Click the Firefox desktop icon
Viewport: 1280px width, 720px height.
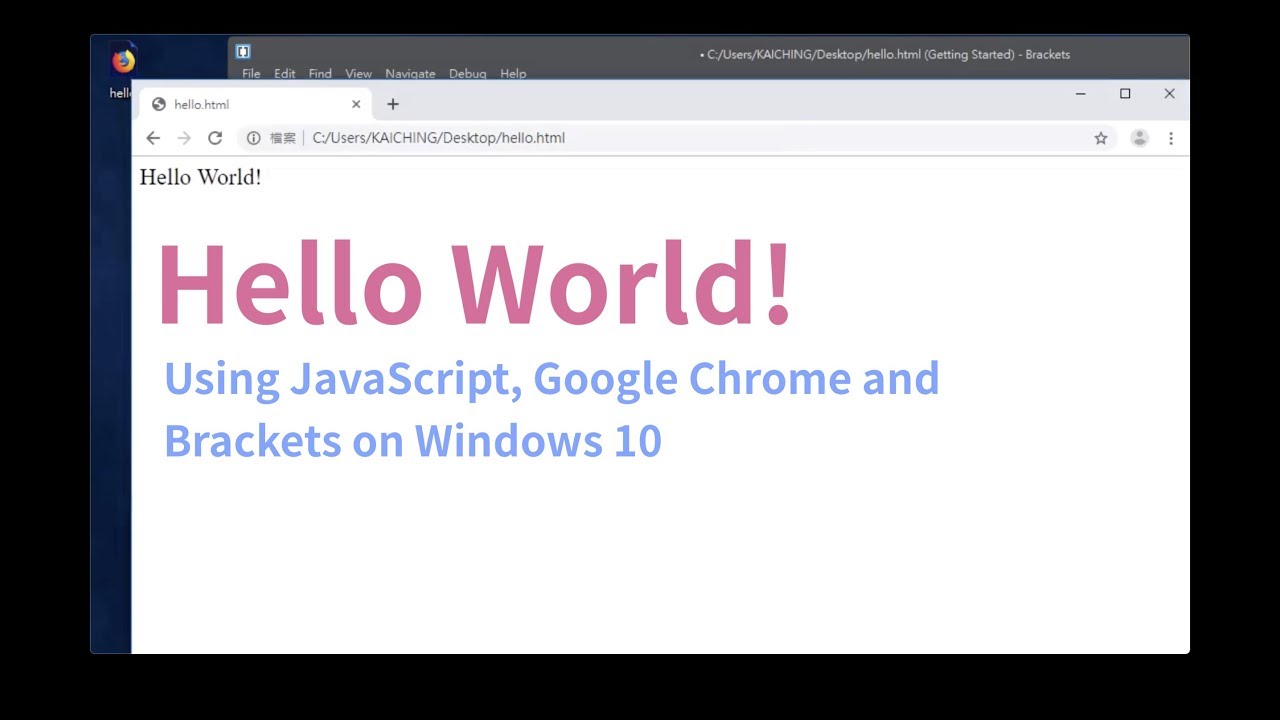pyautogui.click(x=122, y=62)
